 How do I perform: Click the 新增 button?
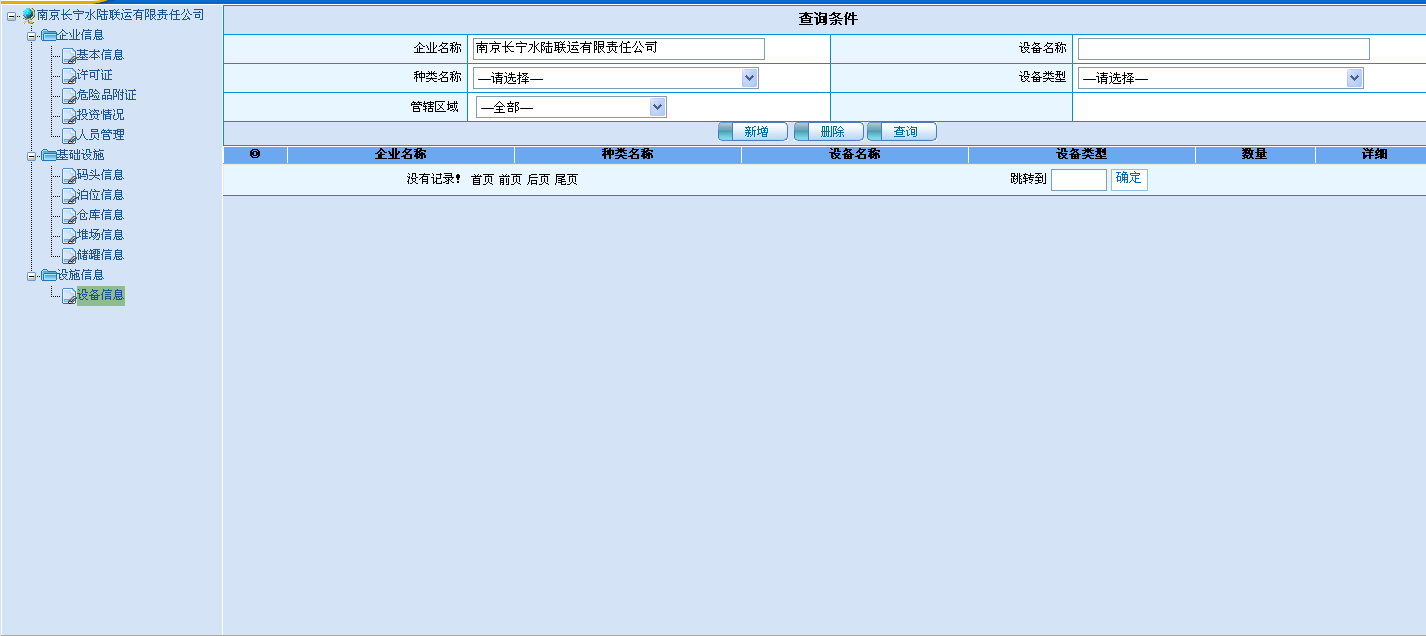[753, 132]
